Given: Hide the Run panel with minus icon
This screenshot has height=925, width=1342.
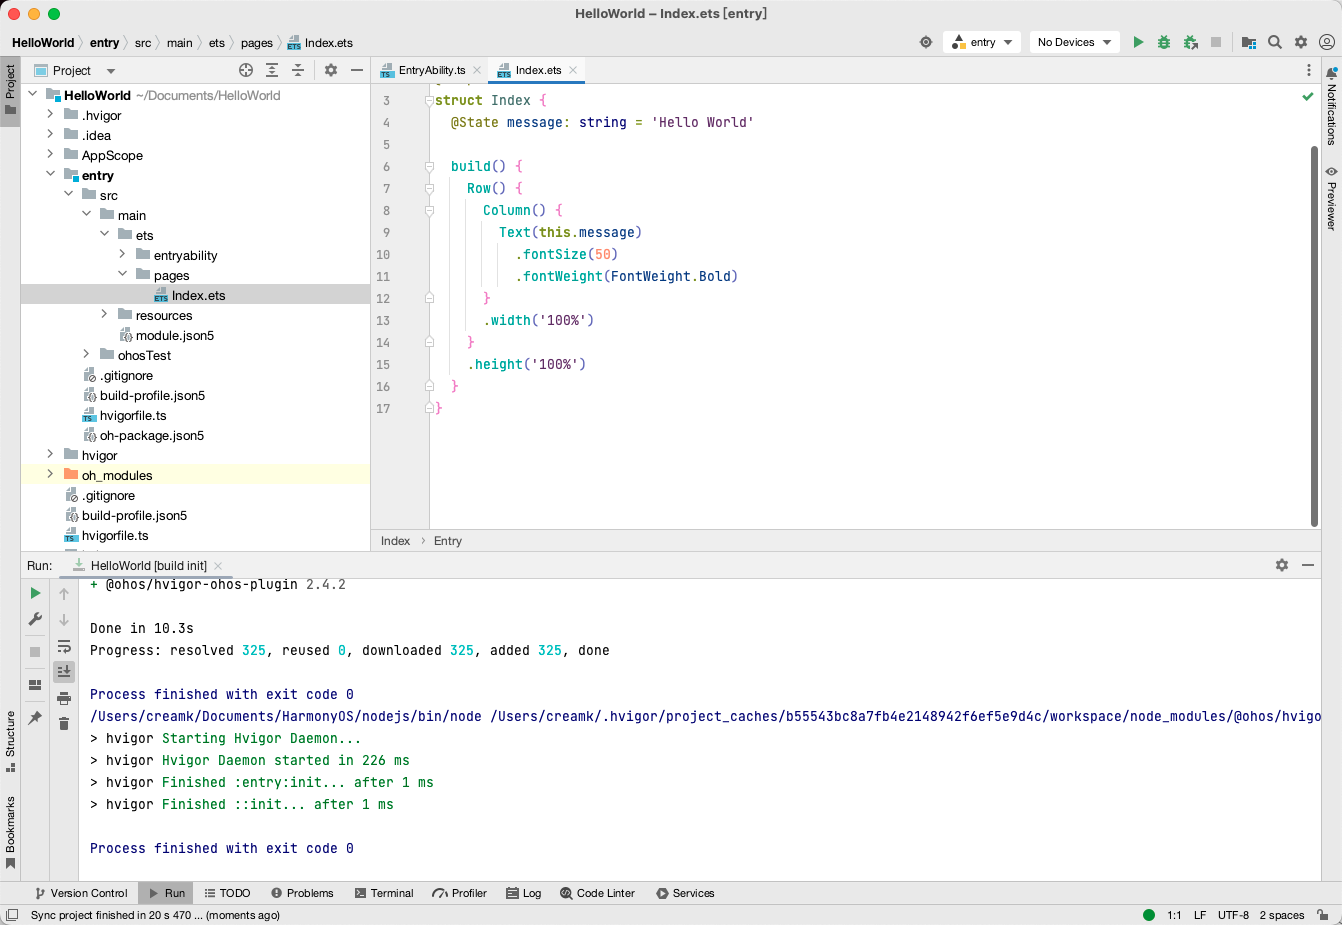Looking at the screenshot, I should tap(1308, 565).
